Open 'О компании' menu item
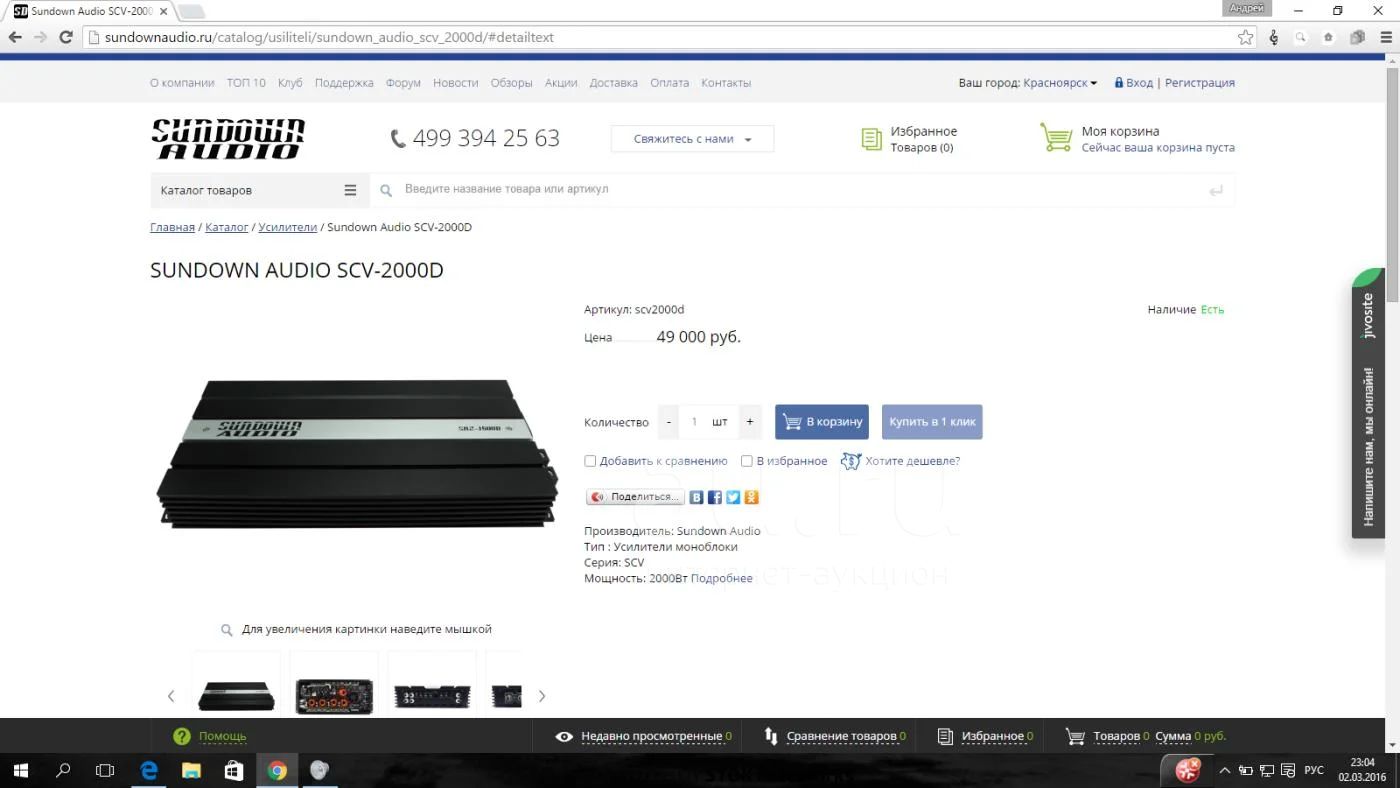Screen dimensions: 1400x788 182,83
